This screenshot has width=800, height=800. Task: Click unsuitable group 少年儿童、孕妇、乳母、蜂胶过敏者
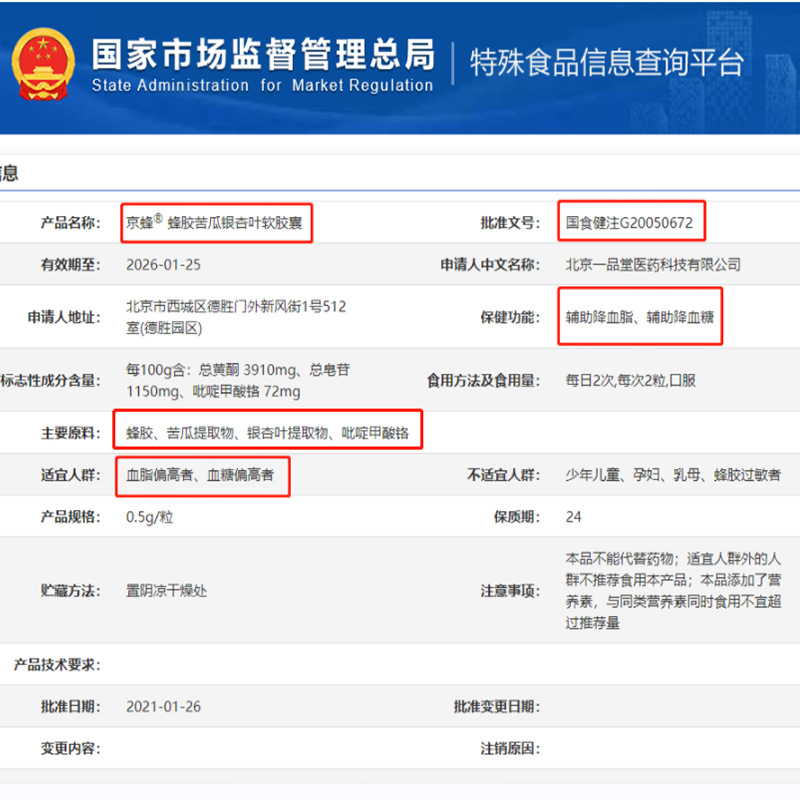(x=673, y=474)
